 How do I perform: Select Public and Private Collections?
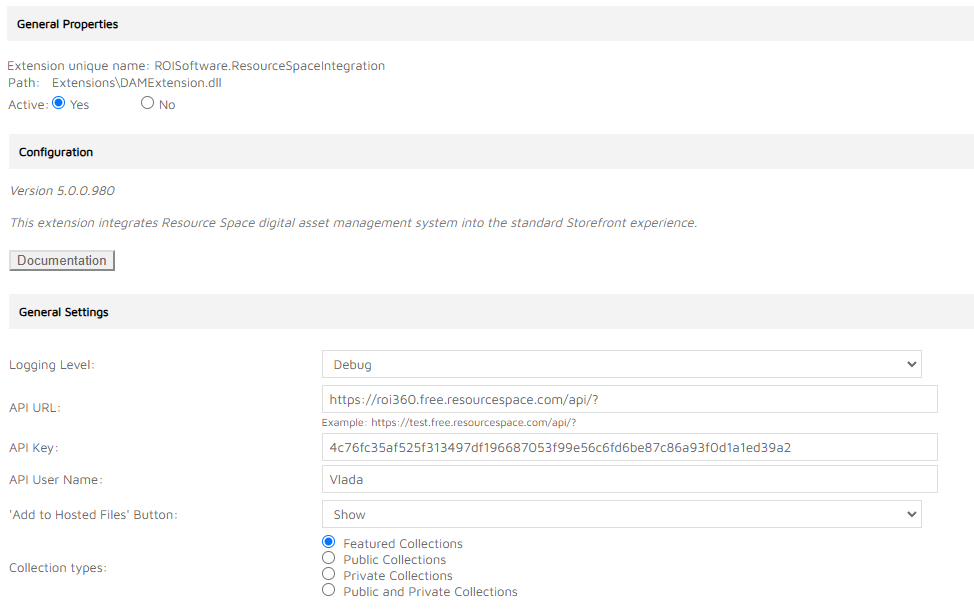[x=329, y=591]
